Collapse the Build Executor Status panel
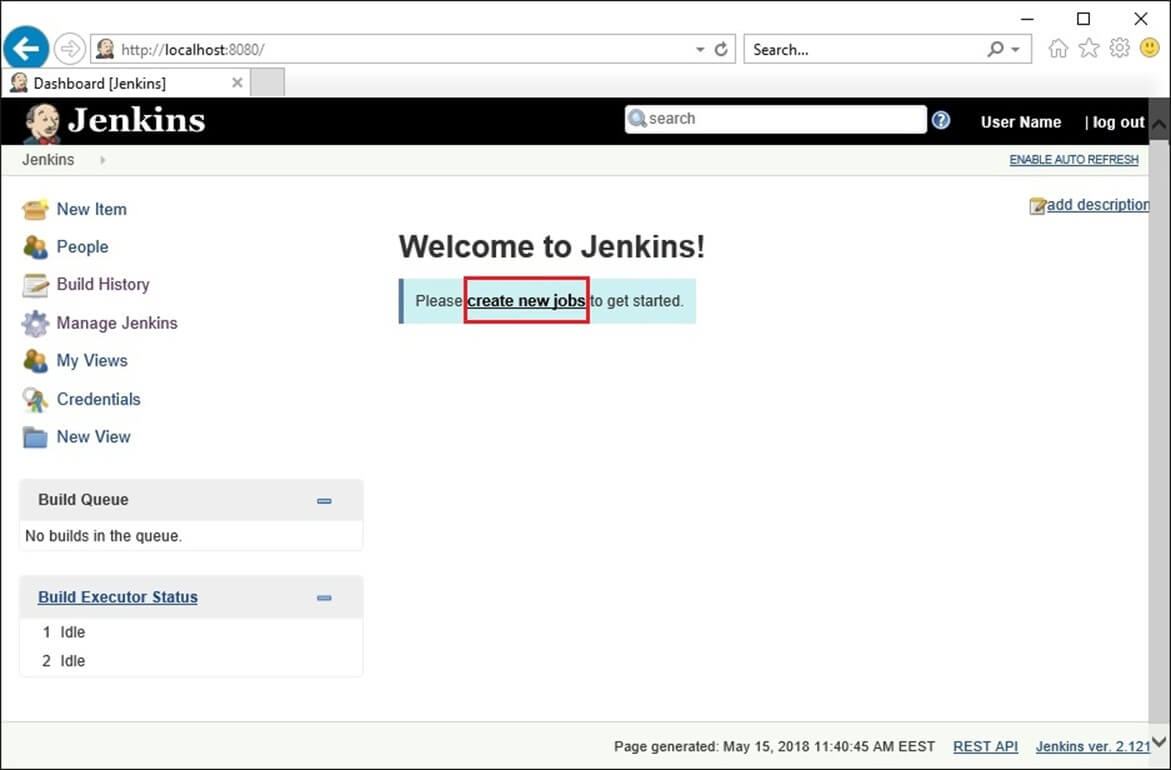This screenshot has height=770, width=1171. (324, 598)
